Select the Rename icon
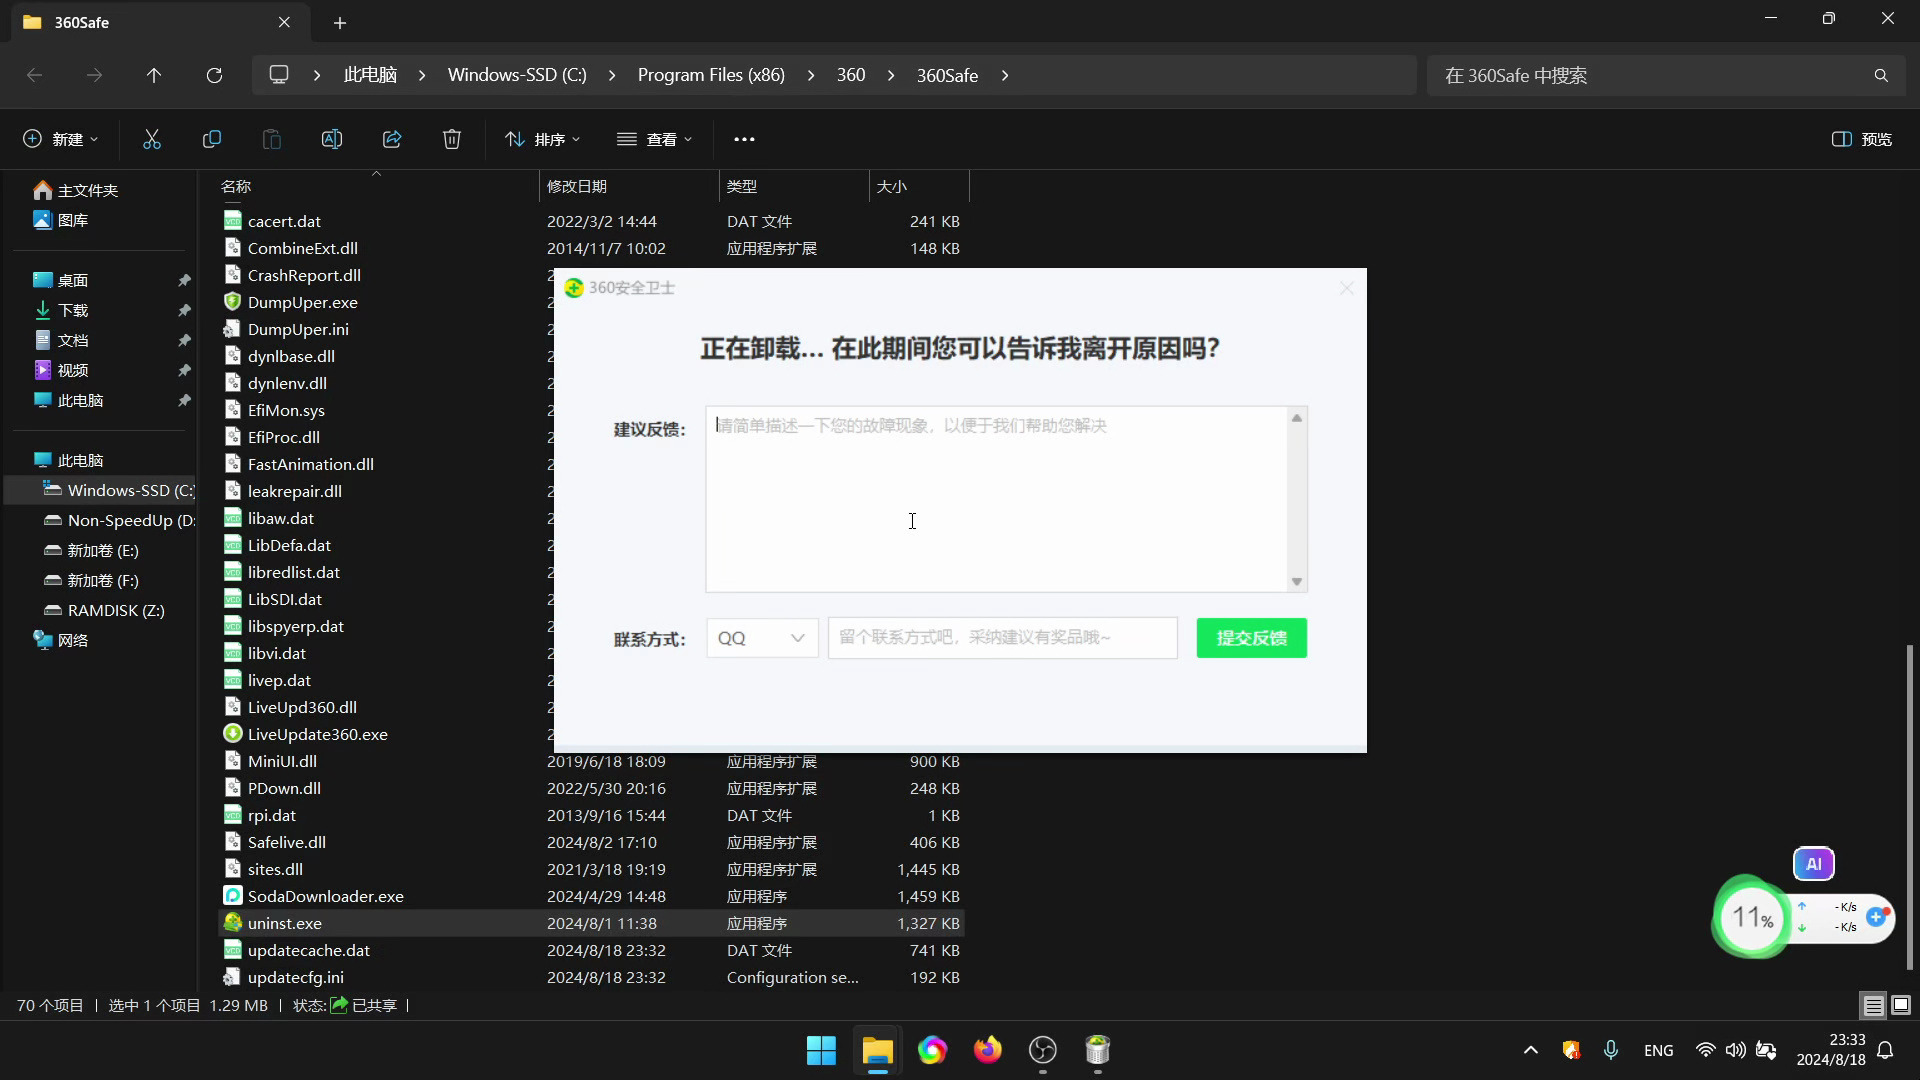 click(x=331, y=139)
